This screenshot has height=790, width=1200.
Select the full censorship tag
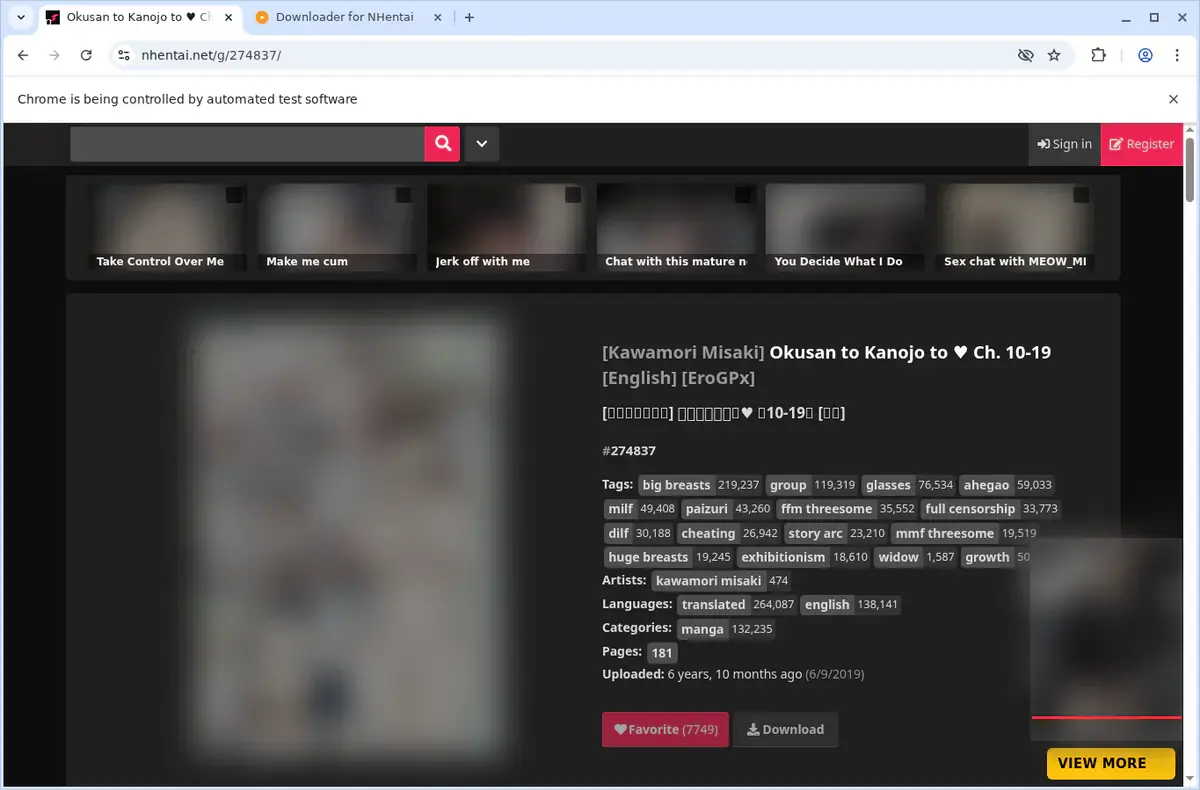(989, 509)
